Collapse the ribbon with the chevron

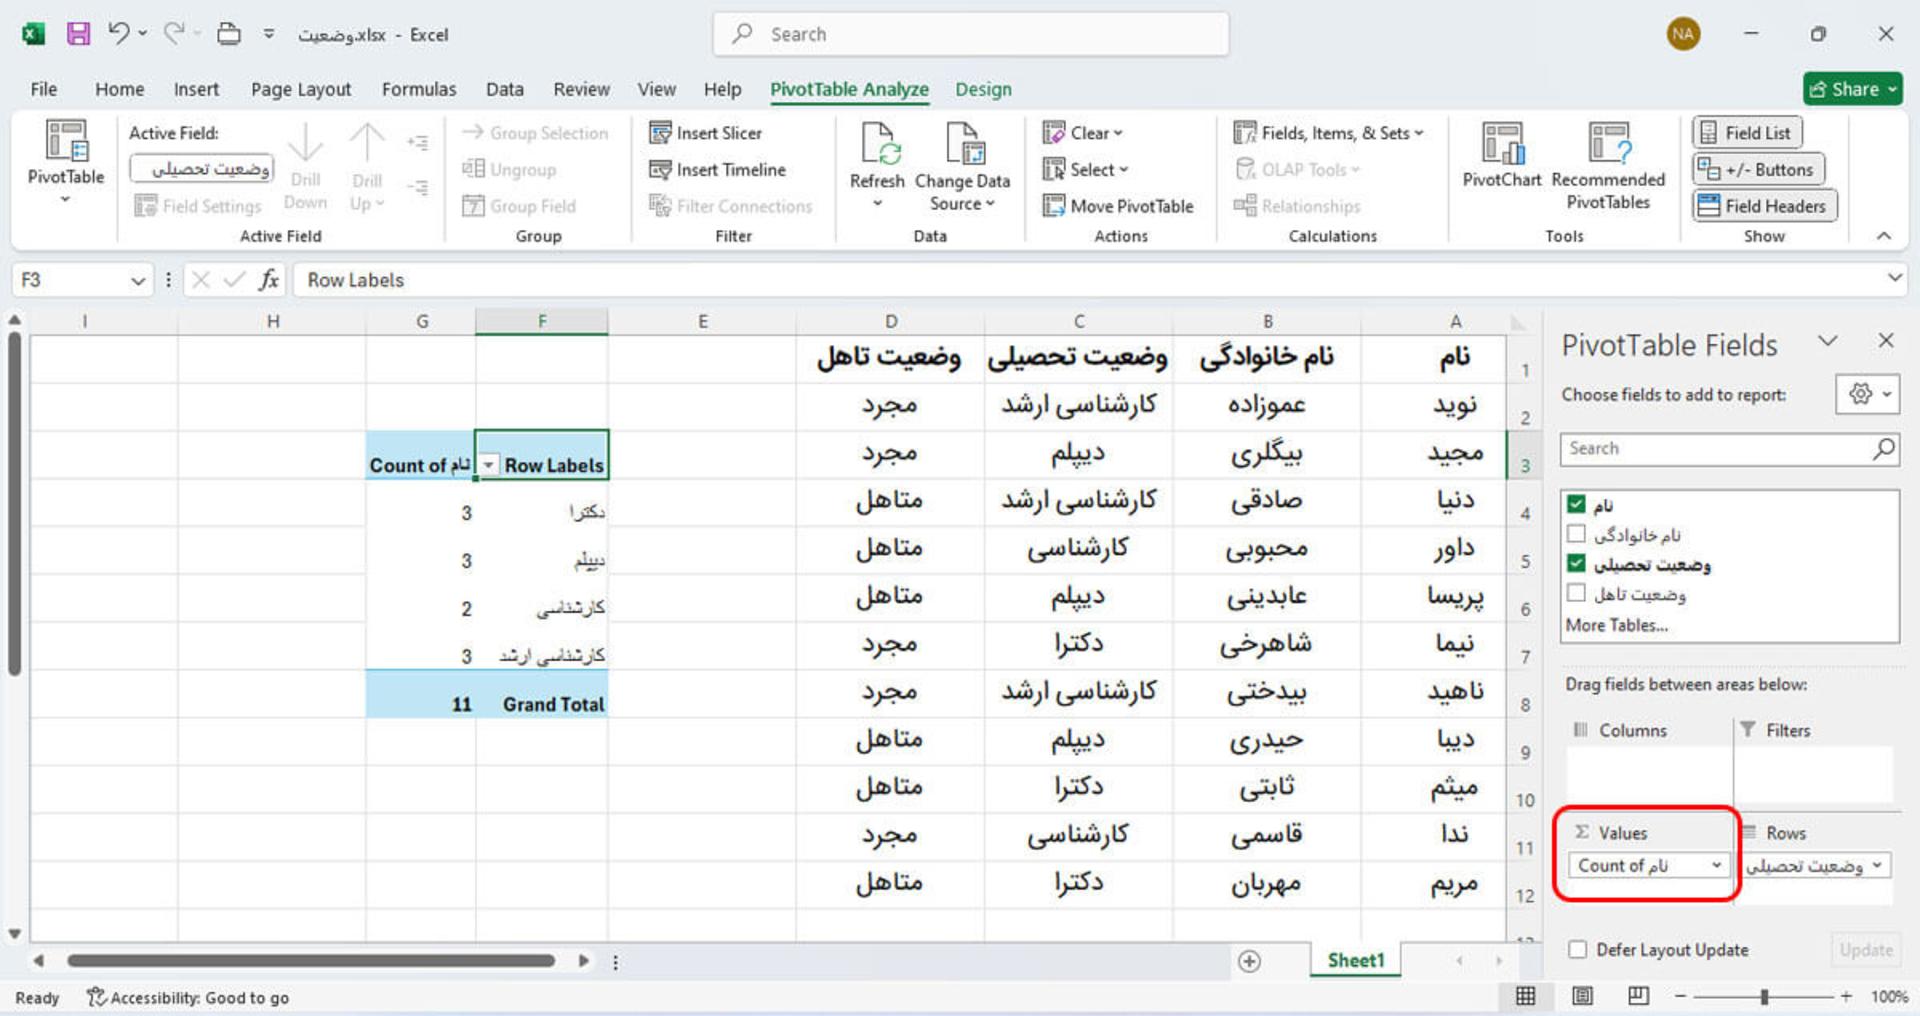click(x=1884, y=236)
